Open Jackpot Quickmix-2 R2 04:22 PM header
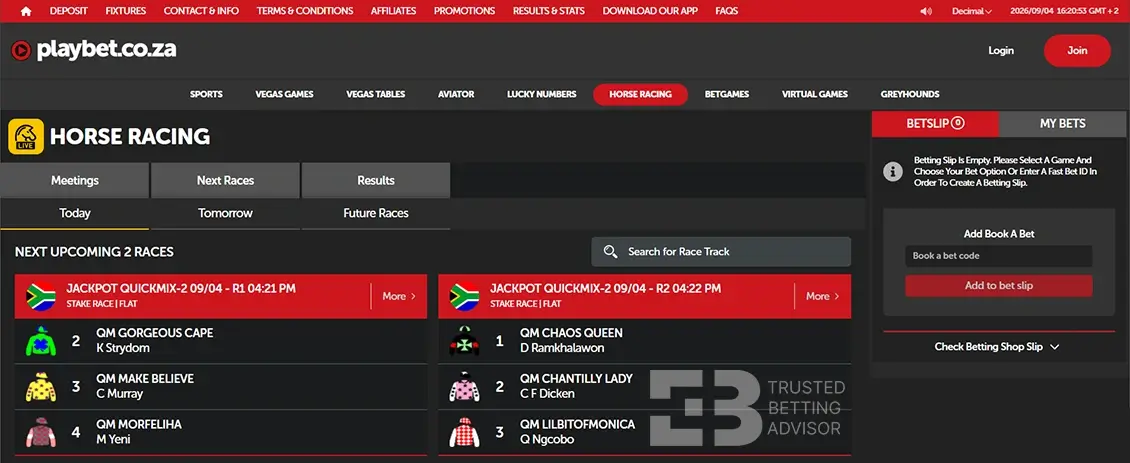The image size is (1130, 463). pos(644,296)
